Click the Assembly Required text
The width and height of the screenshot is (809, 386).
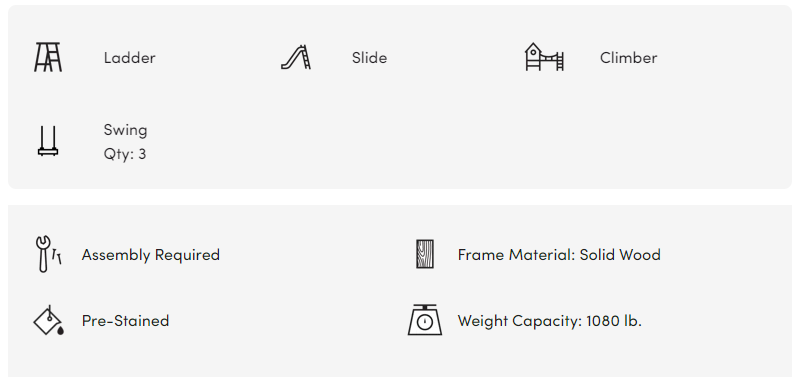click(x=151, y=255)
